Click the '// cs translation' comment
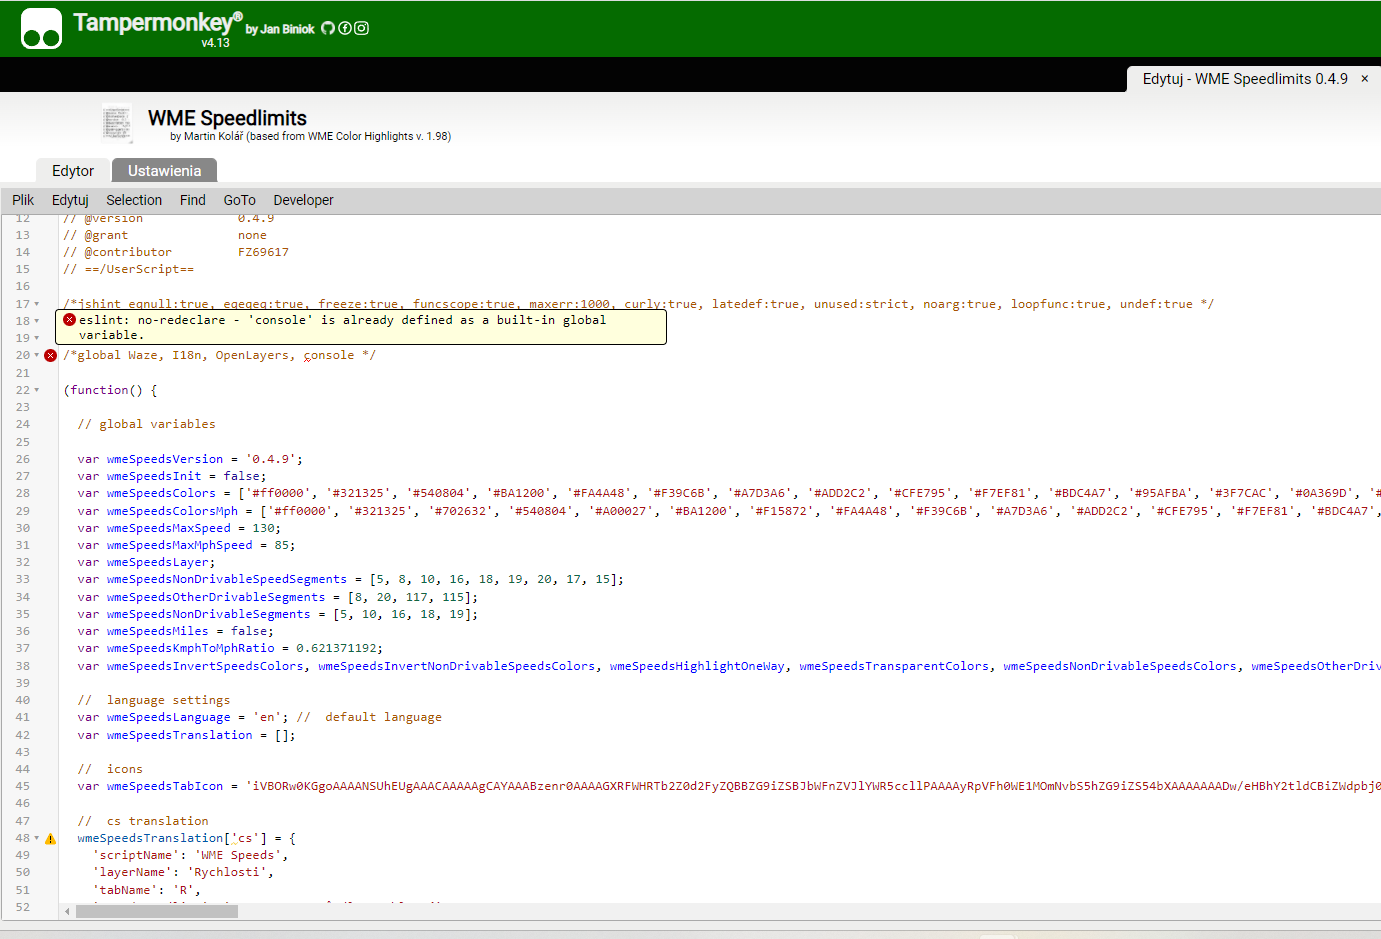 (x=143, y=821)
